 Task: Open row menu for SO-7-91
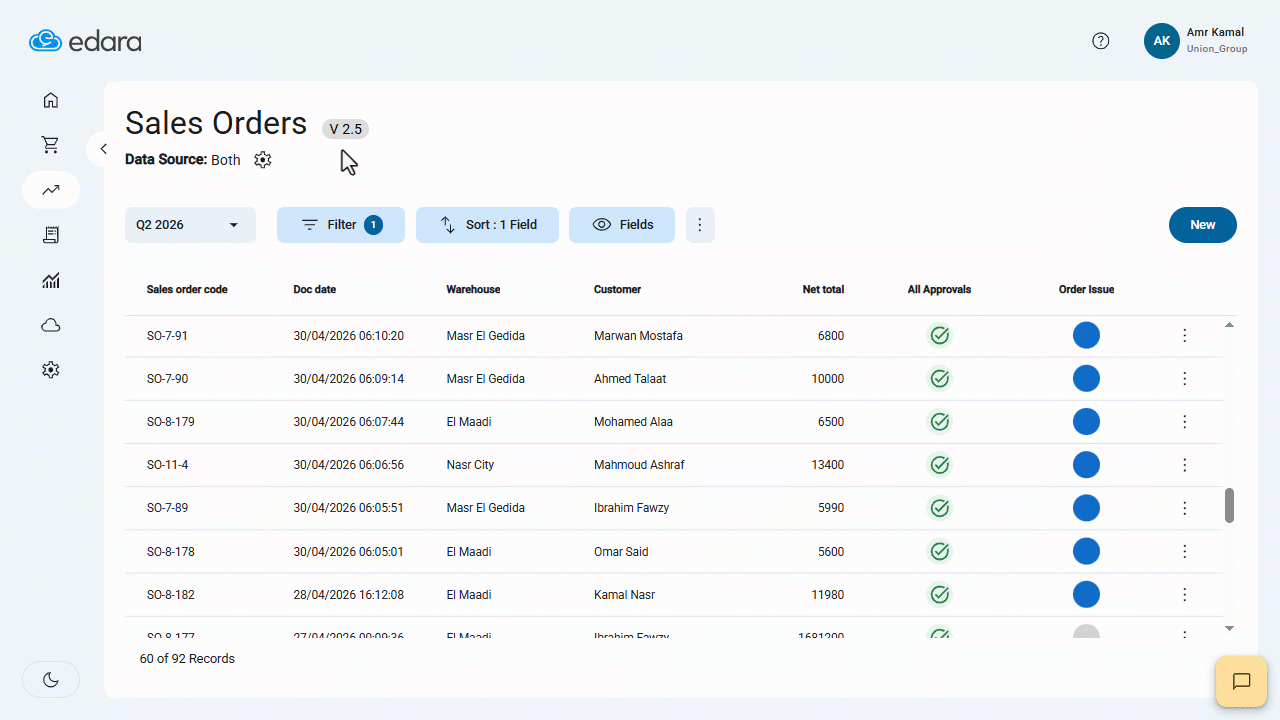click(1185, 336)
